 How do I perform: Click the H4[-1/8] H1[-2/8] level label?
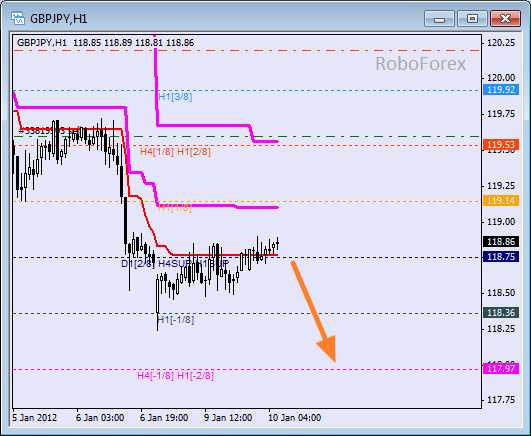tap(175, 375)
